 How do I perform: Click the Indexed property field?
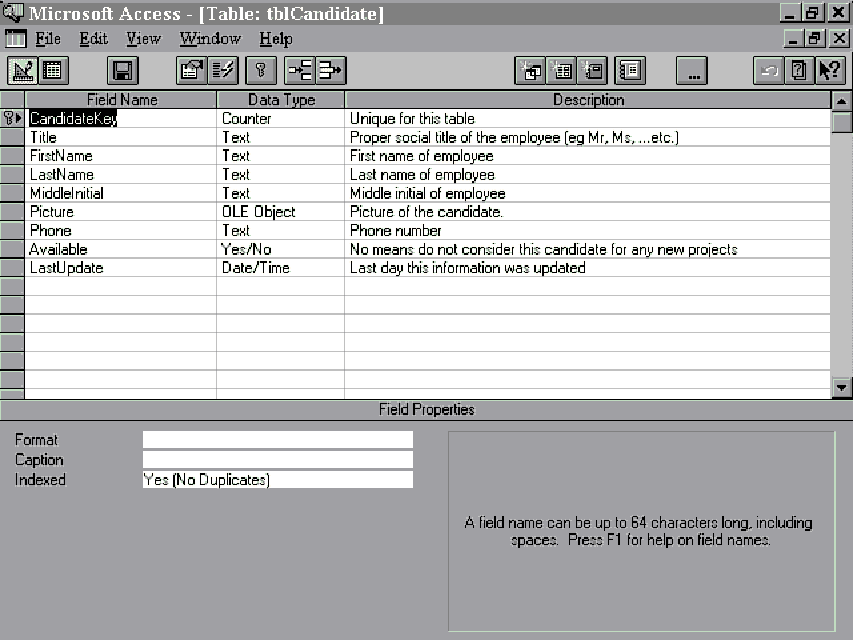277,480
